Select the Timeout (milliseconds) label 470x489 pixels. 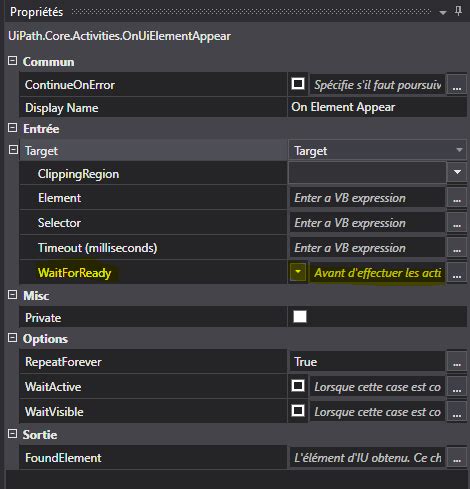point(97,248)
